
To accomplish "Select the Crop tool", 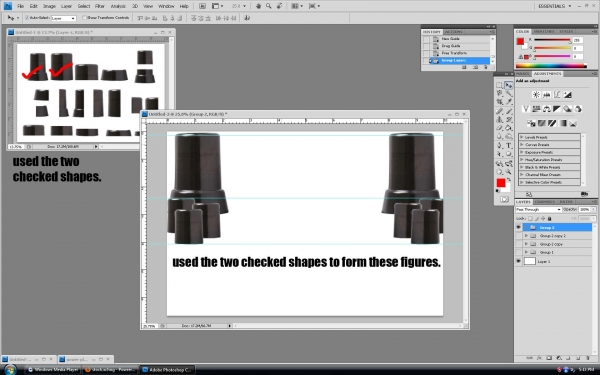I will tap(499, 101).
